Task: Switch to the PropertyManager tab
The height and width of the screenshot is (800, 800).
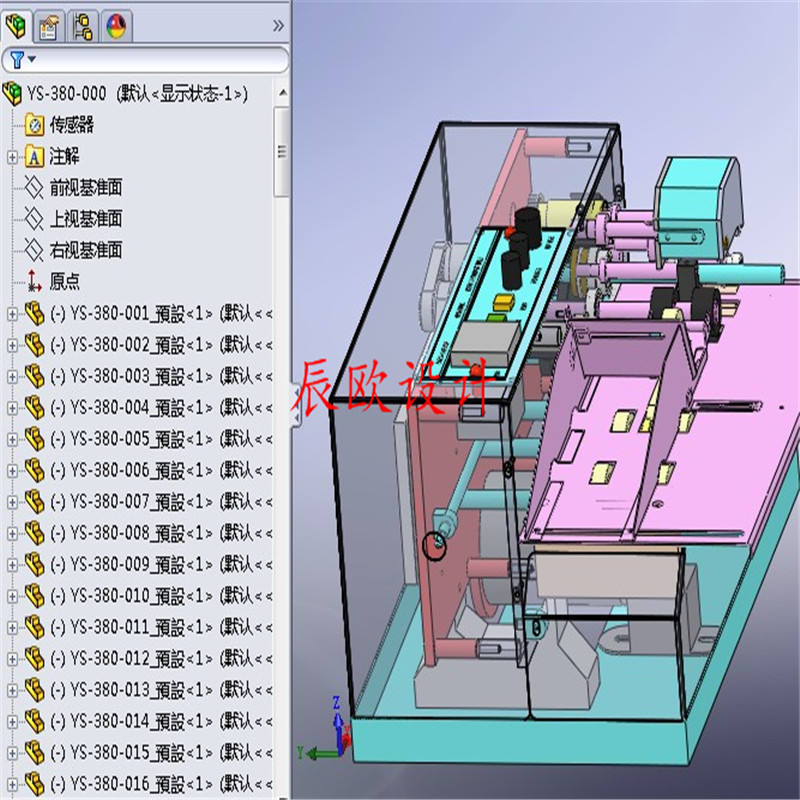Action: tap(49, 27)
